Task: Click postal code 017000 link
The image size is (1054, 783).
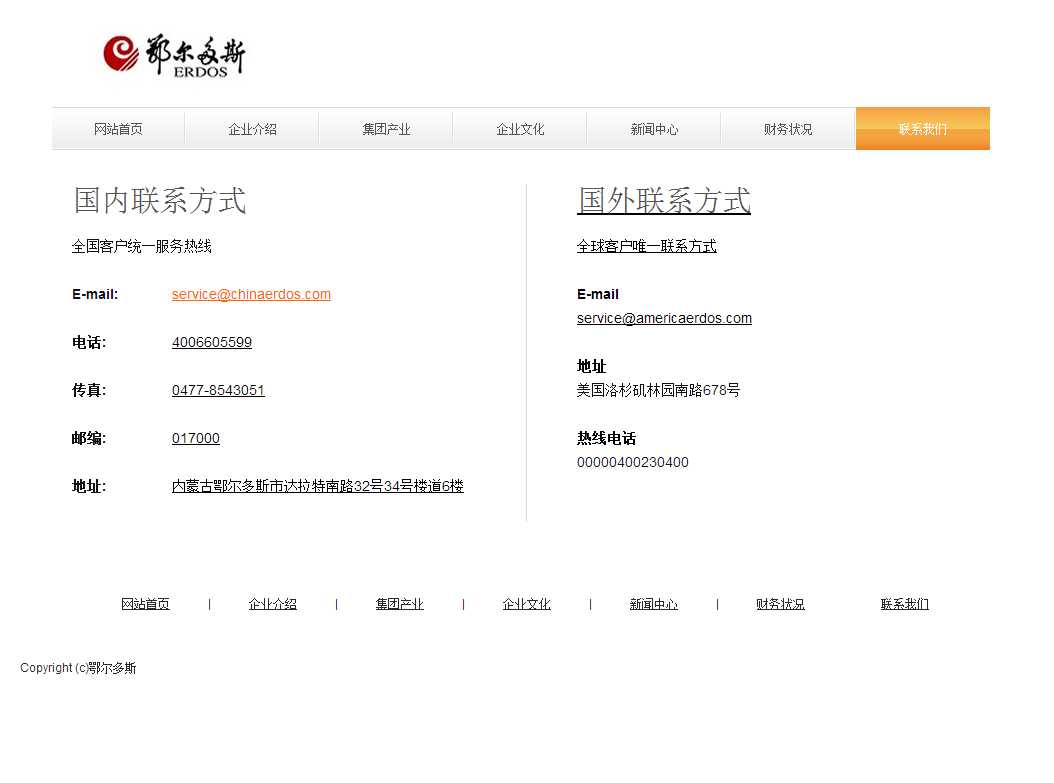Action: 196,438
